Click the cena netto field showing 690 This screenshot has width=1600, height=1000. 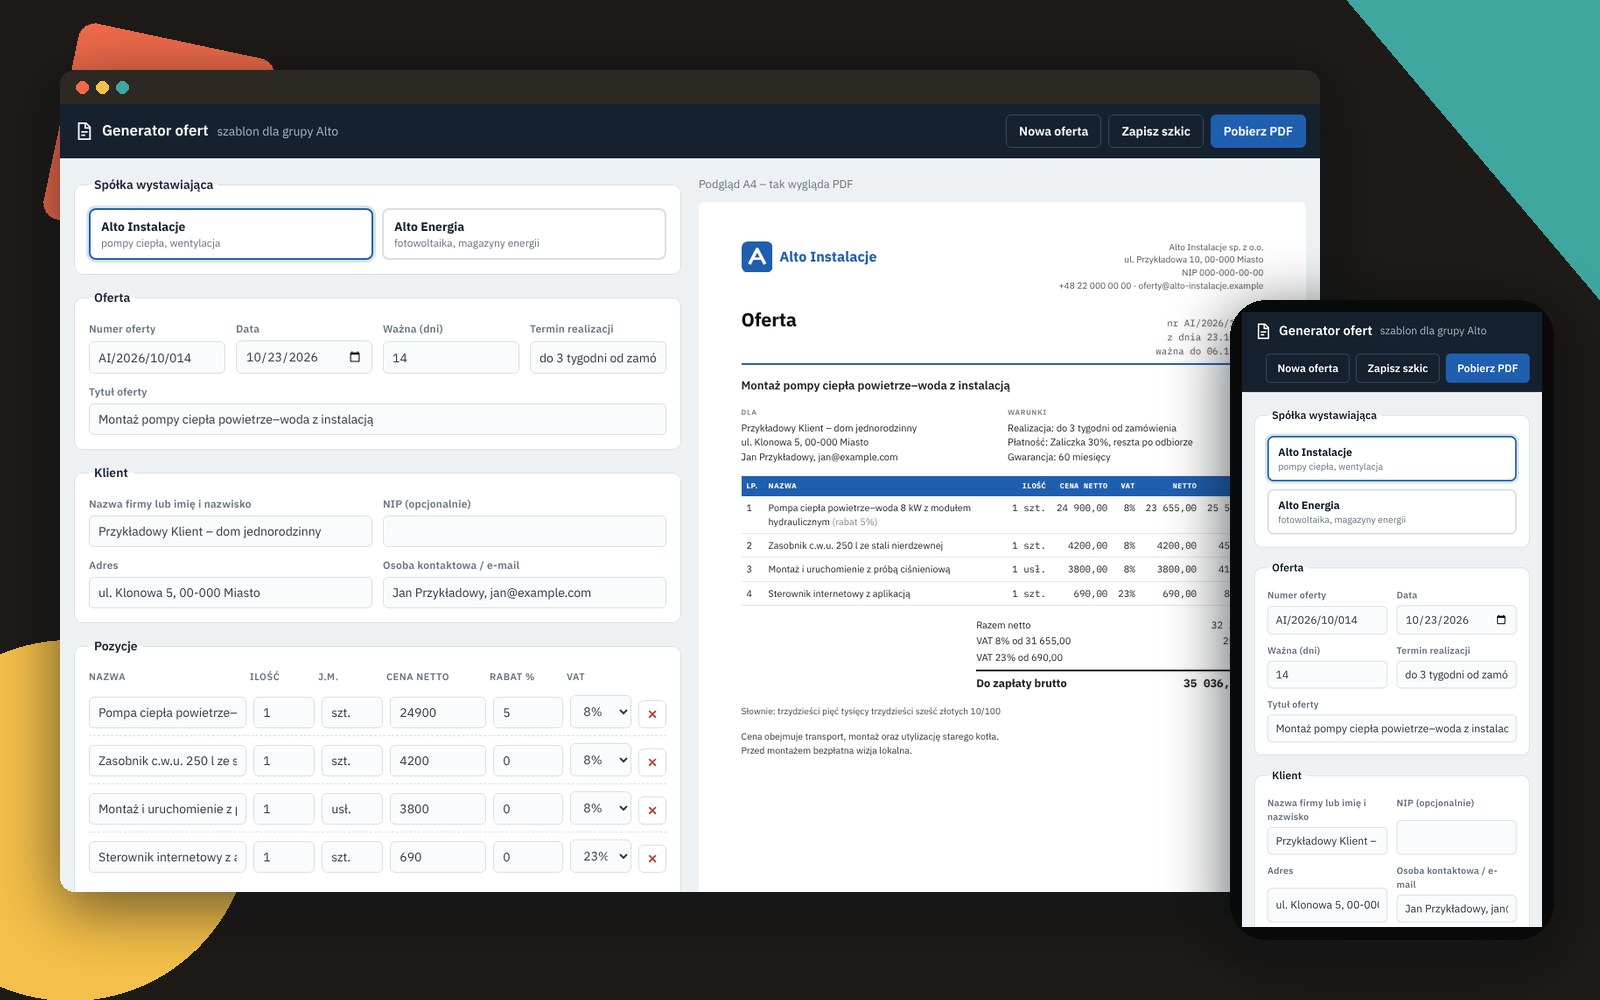[x=438, y=857]
